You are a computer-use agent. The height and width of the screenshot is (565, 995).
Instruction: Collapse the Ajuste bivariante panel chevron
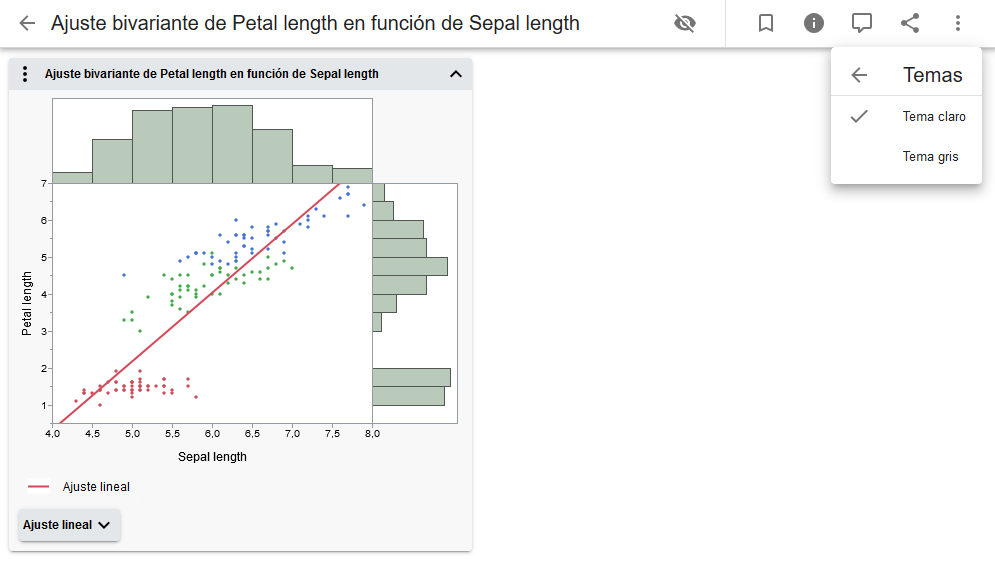[456, 74]
